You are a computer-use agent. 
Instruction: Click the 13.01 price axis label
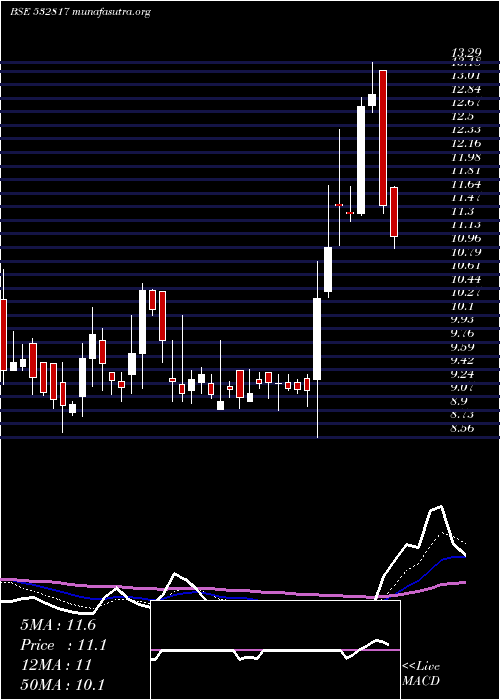[467, 76]
